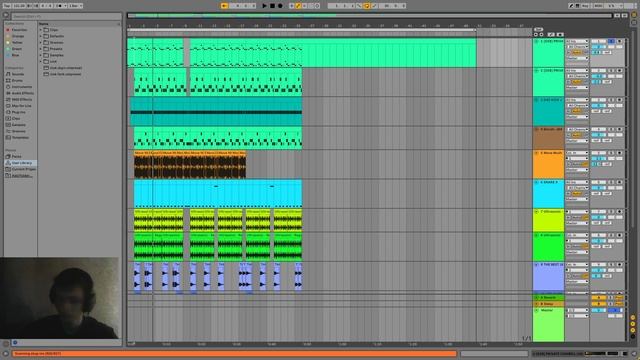Expand the Grooves folder in browser list

tap(41, 42)
